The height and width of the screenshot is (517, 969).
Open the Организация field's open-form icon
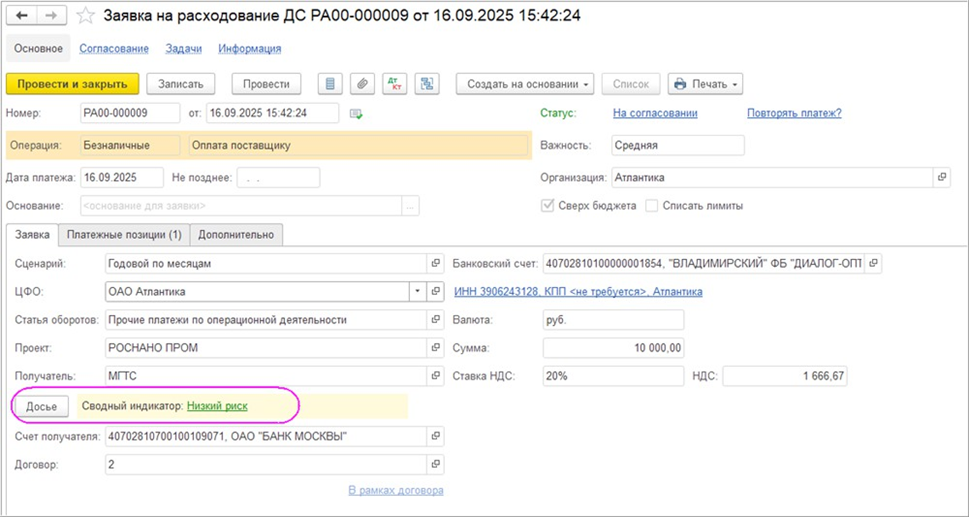[942, 177]
